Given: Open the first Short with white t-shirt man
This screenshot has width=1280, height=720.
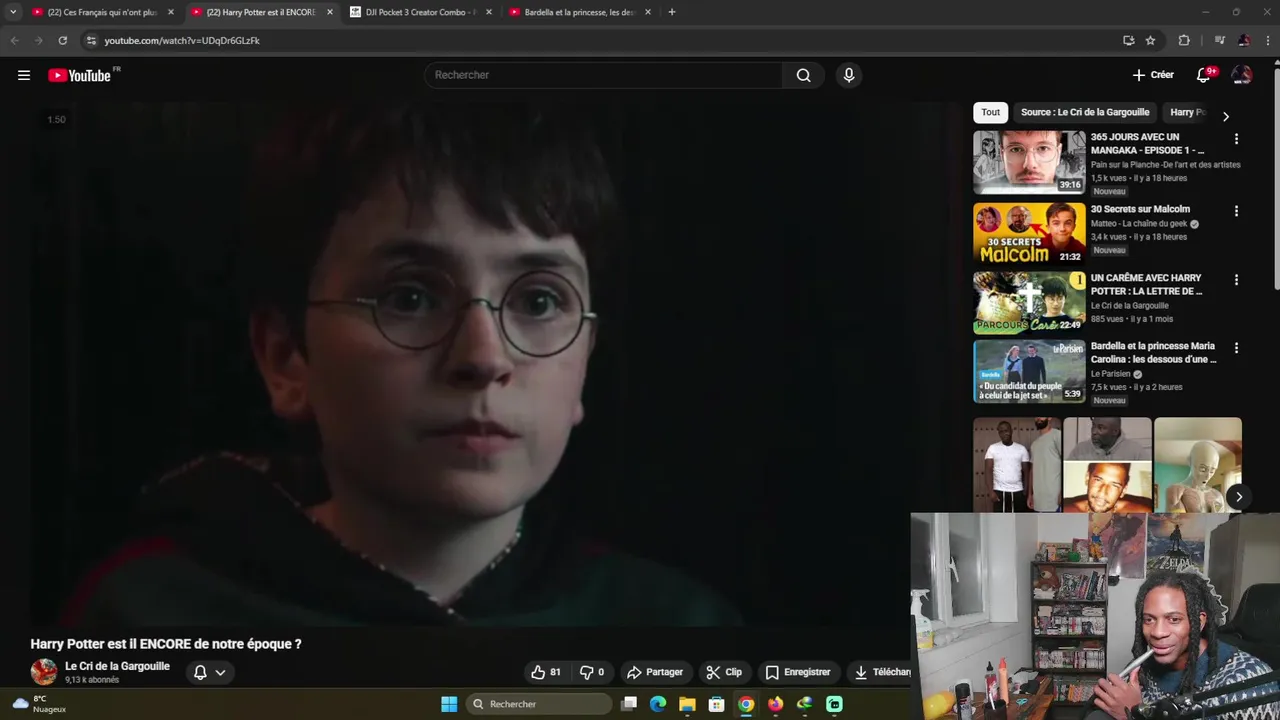Looking at the screenshot, I should tap(1017, 465).
